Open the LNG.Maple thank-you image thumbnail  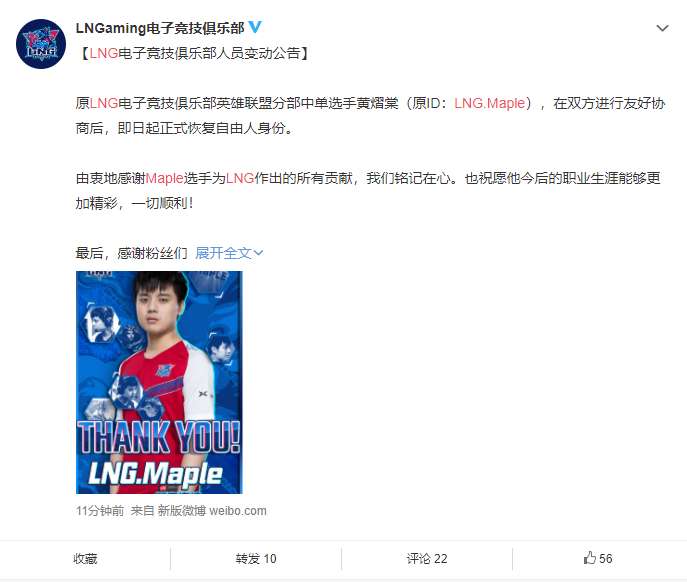pyautogui.click(x=159, y=382)
